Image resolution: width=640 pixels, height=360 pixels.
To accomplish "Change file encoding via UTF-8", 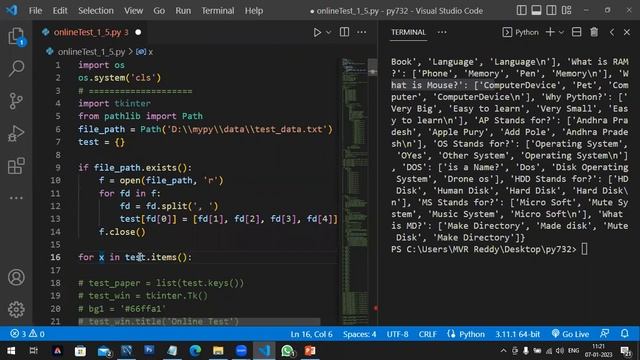I will 397,334.
